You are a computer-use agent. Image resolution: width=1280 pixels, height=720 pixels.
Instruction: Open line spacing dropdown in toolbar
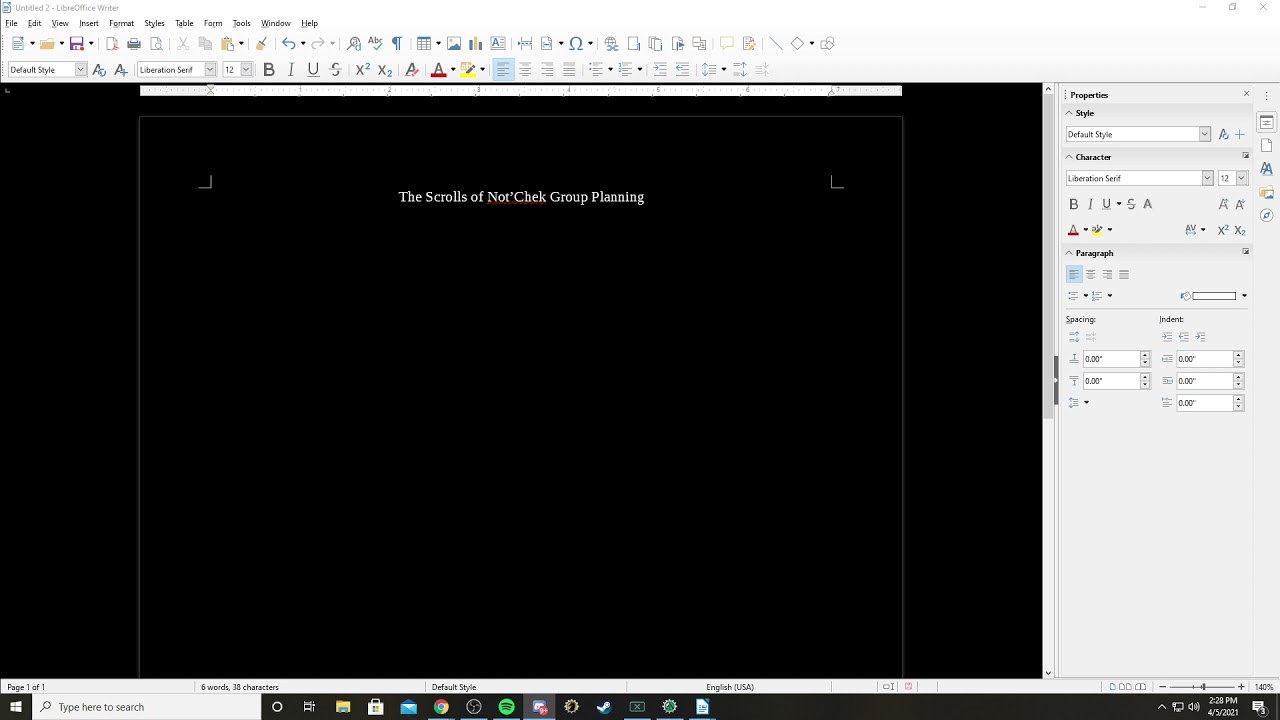pyautogui.click(x=723, y=69)
